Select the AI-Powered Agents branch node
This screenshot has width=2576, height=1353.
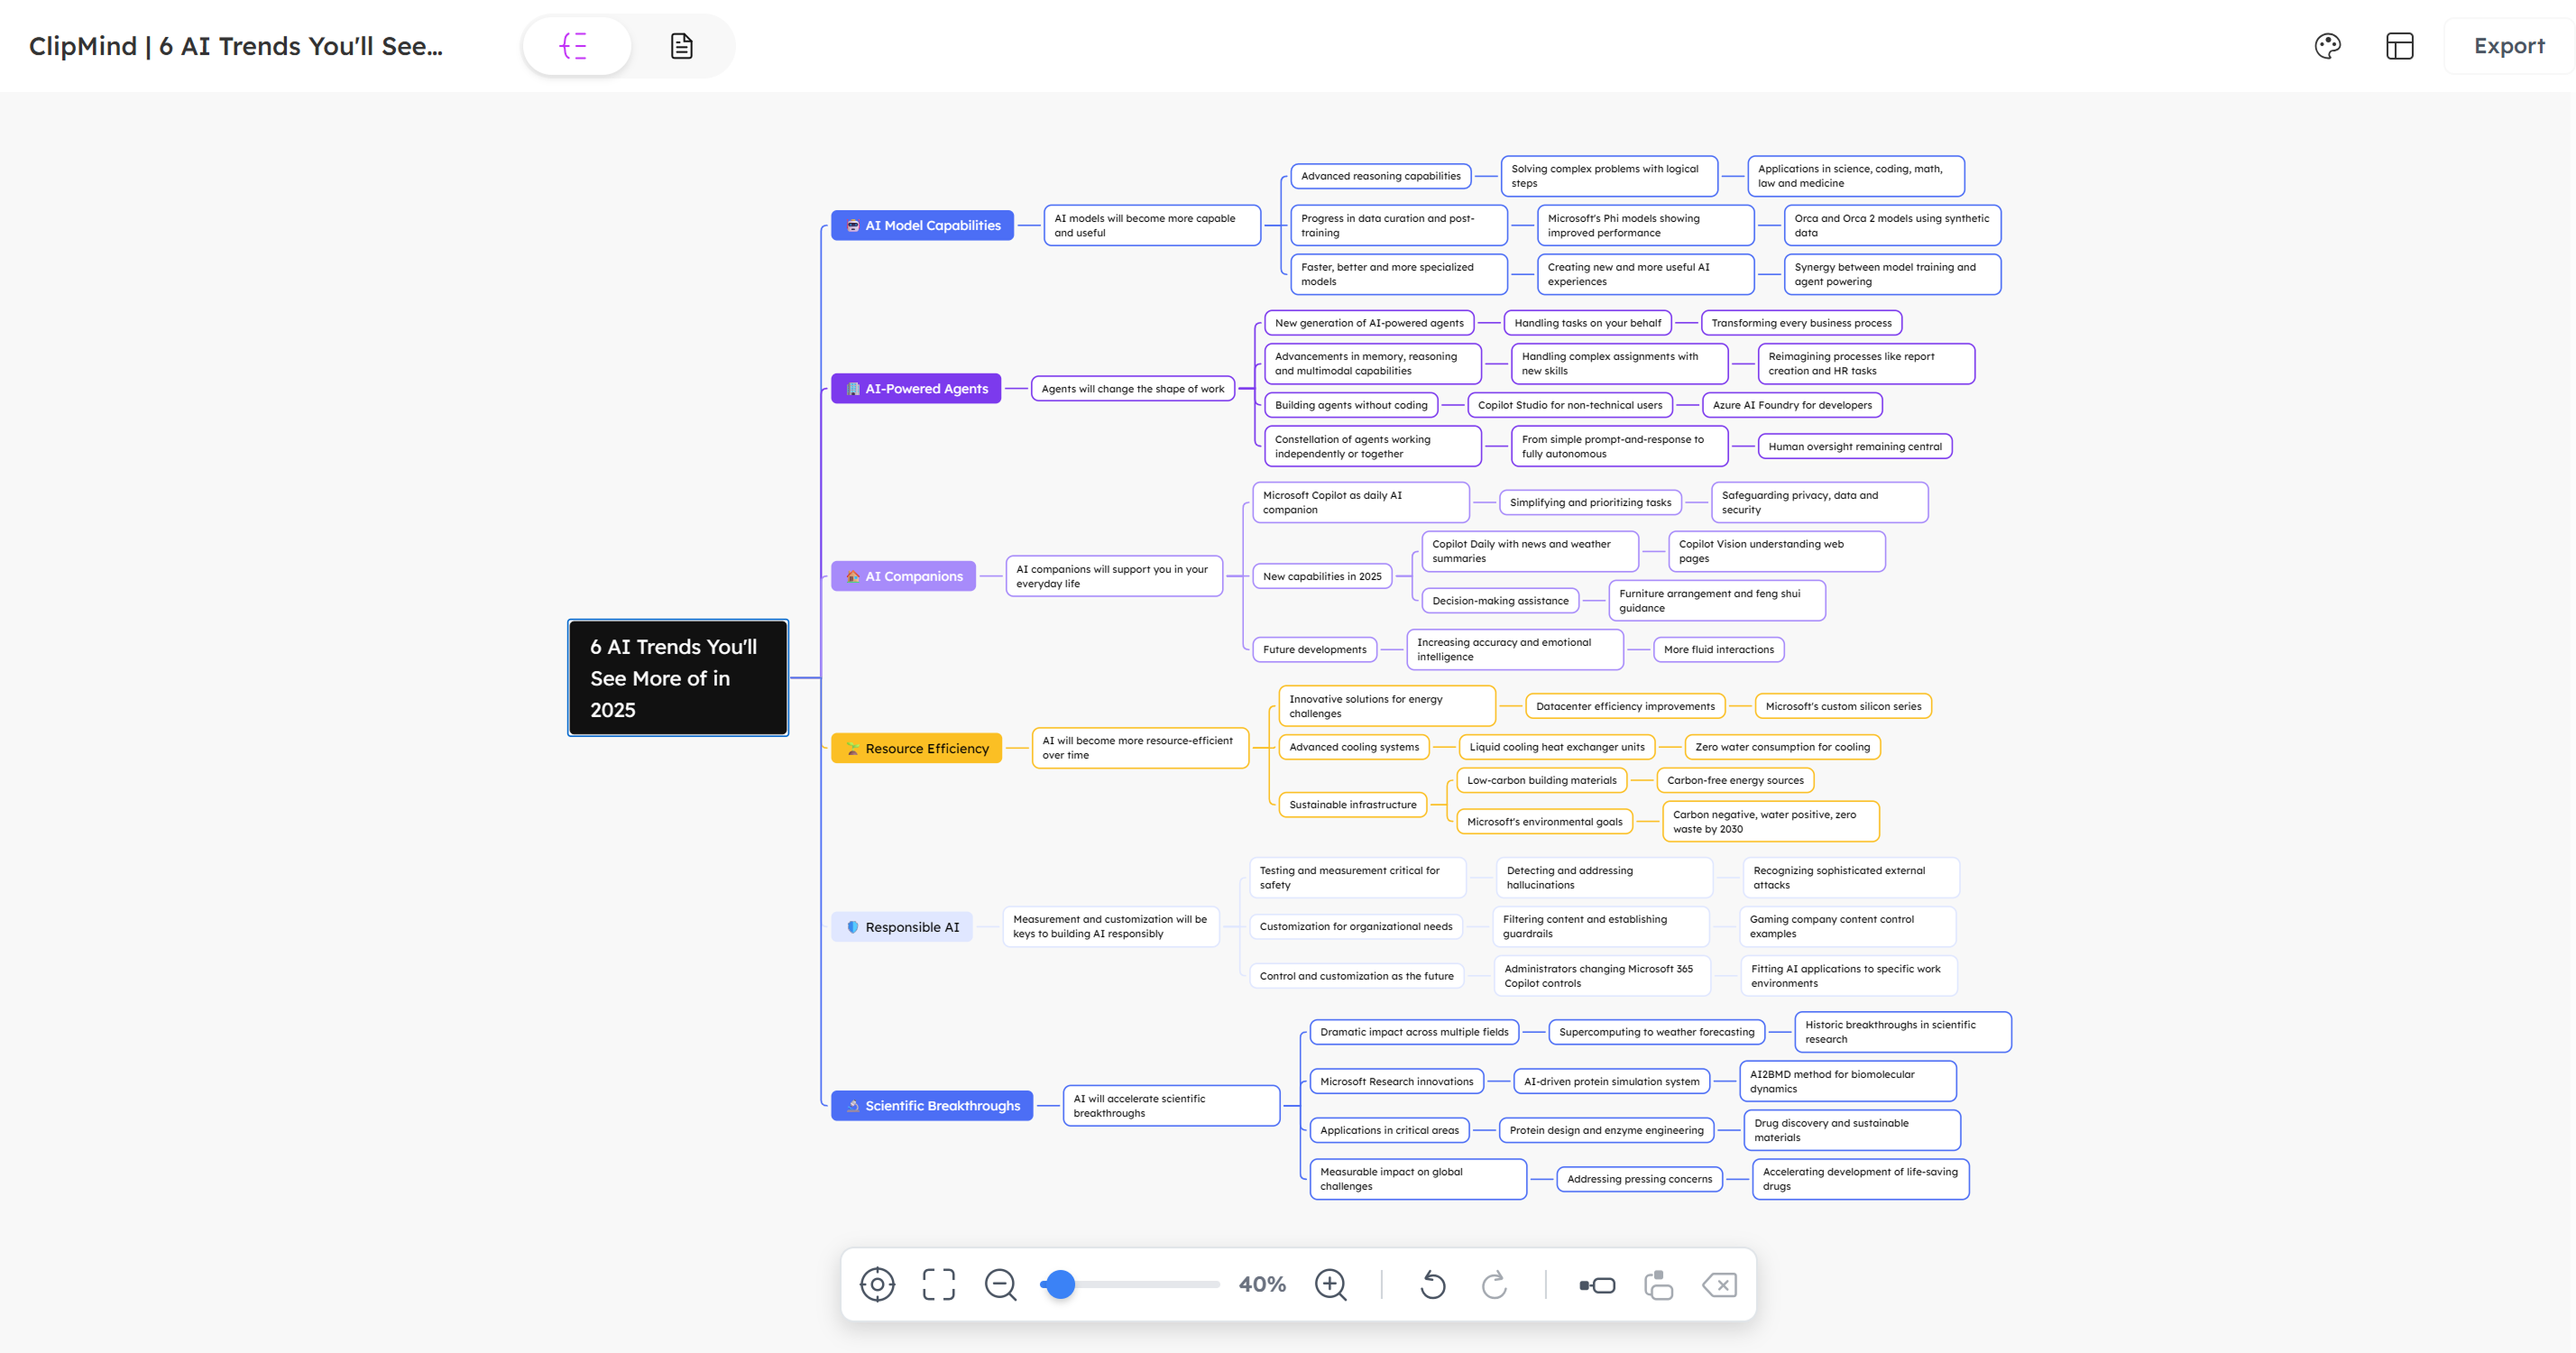[916, 388]
